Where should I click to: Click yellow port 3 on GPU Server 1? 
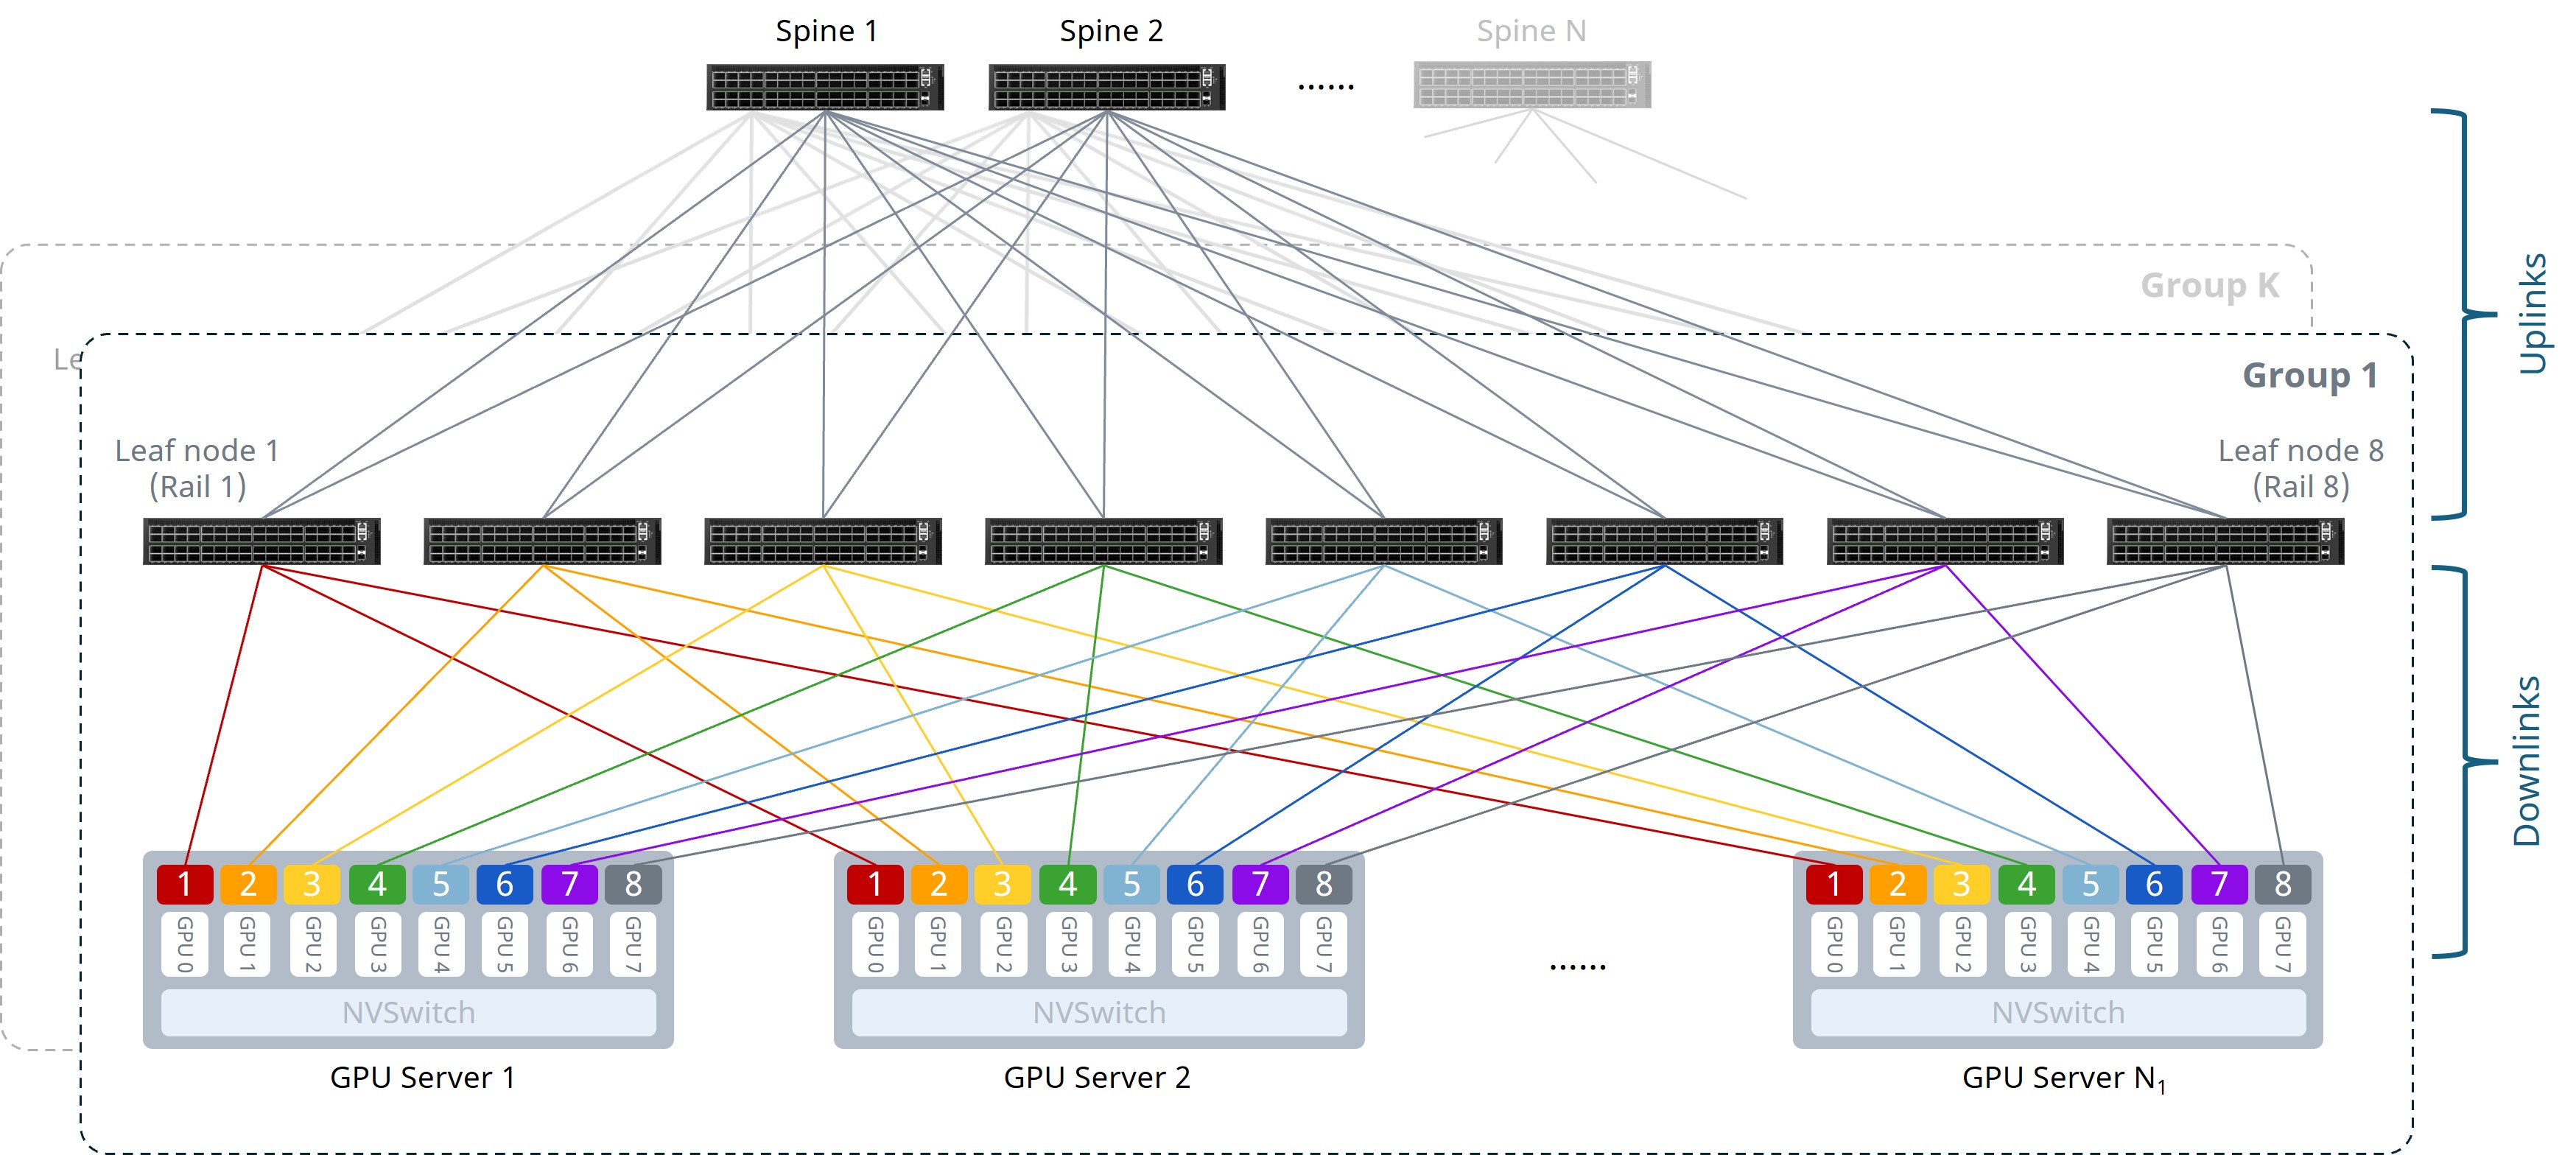tap(312, 884)
